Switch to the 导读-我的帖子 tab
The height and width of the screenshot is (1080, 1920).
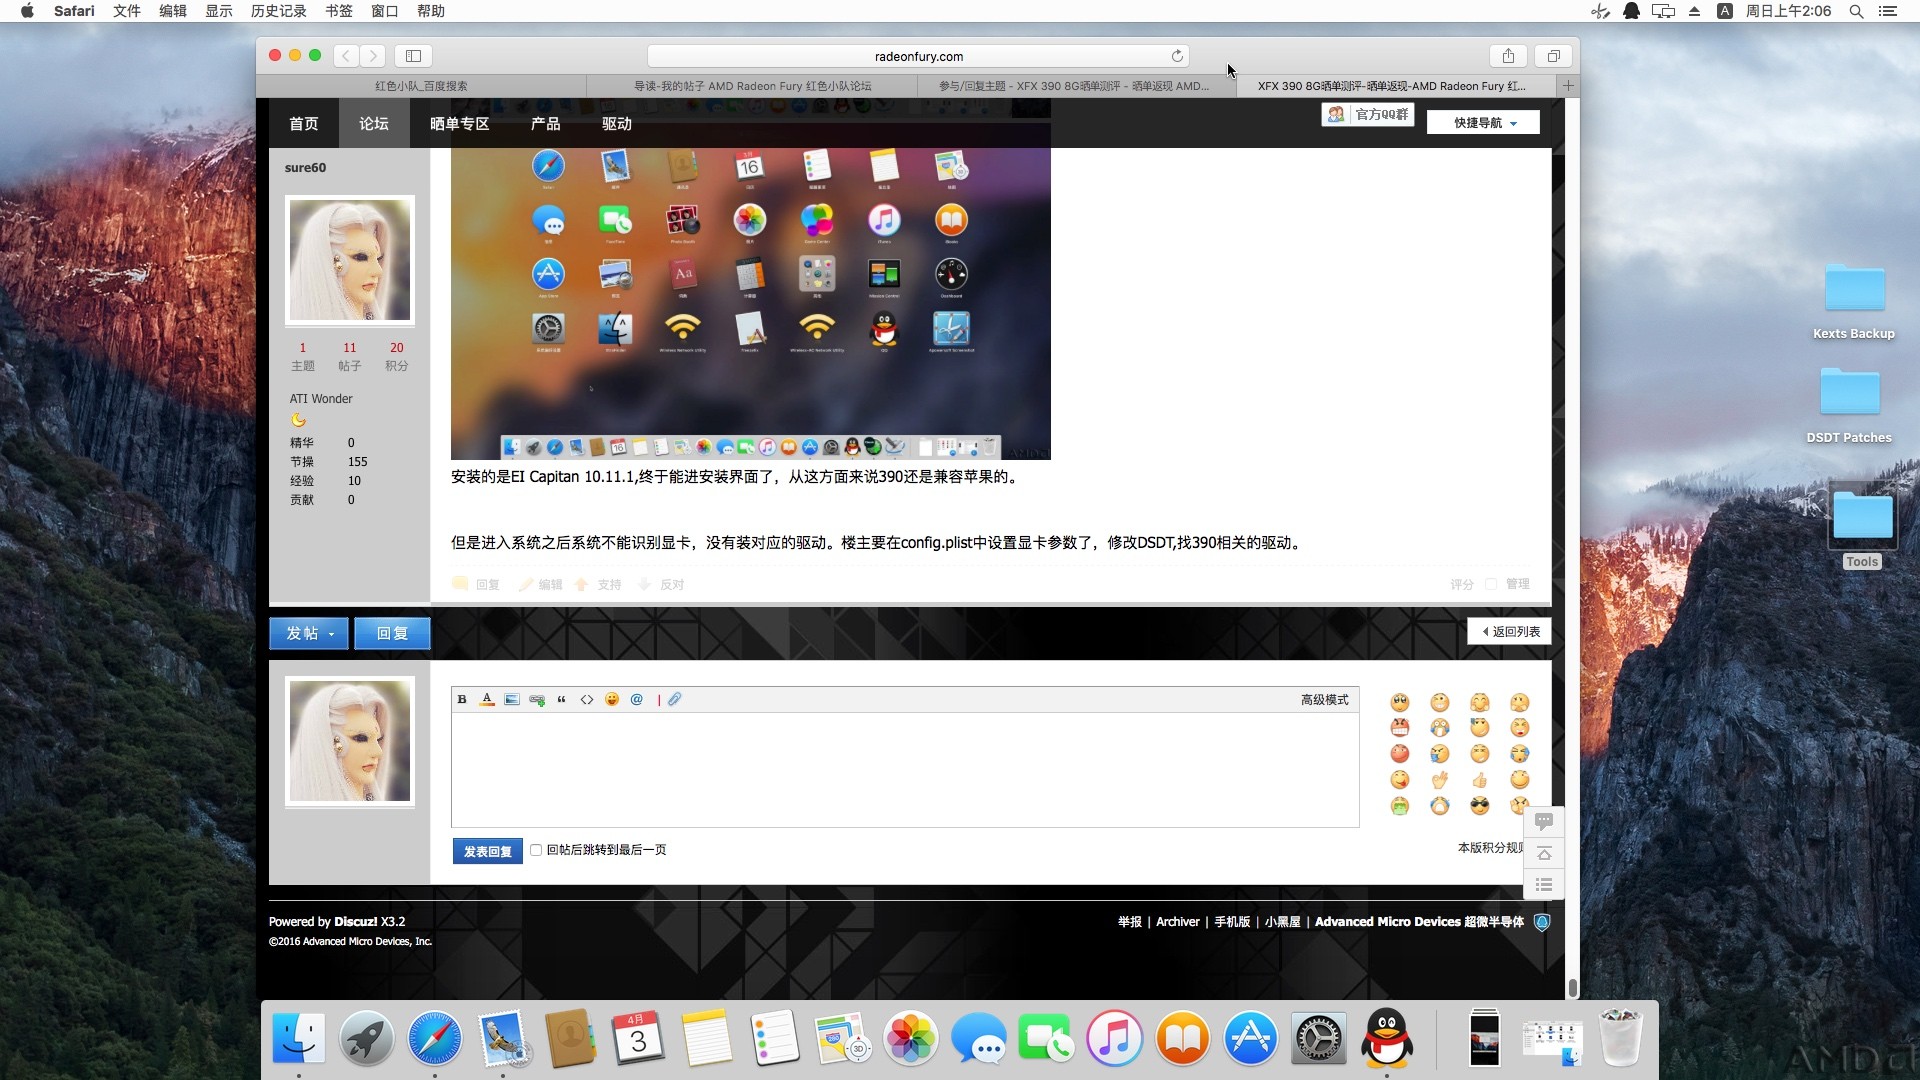pyautogui.click(x=752, y=86)
